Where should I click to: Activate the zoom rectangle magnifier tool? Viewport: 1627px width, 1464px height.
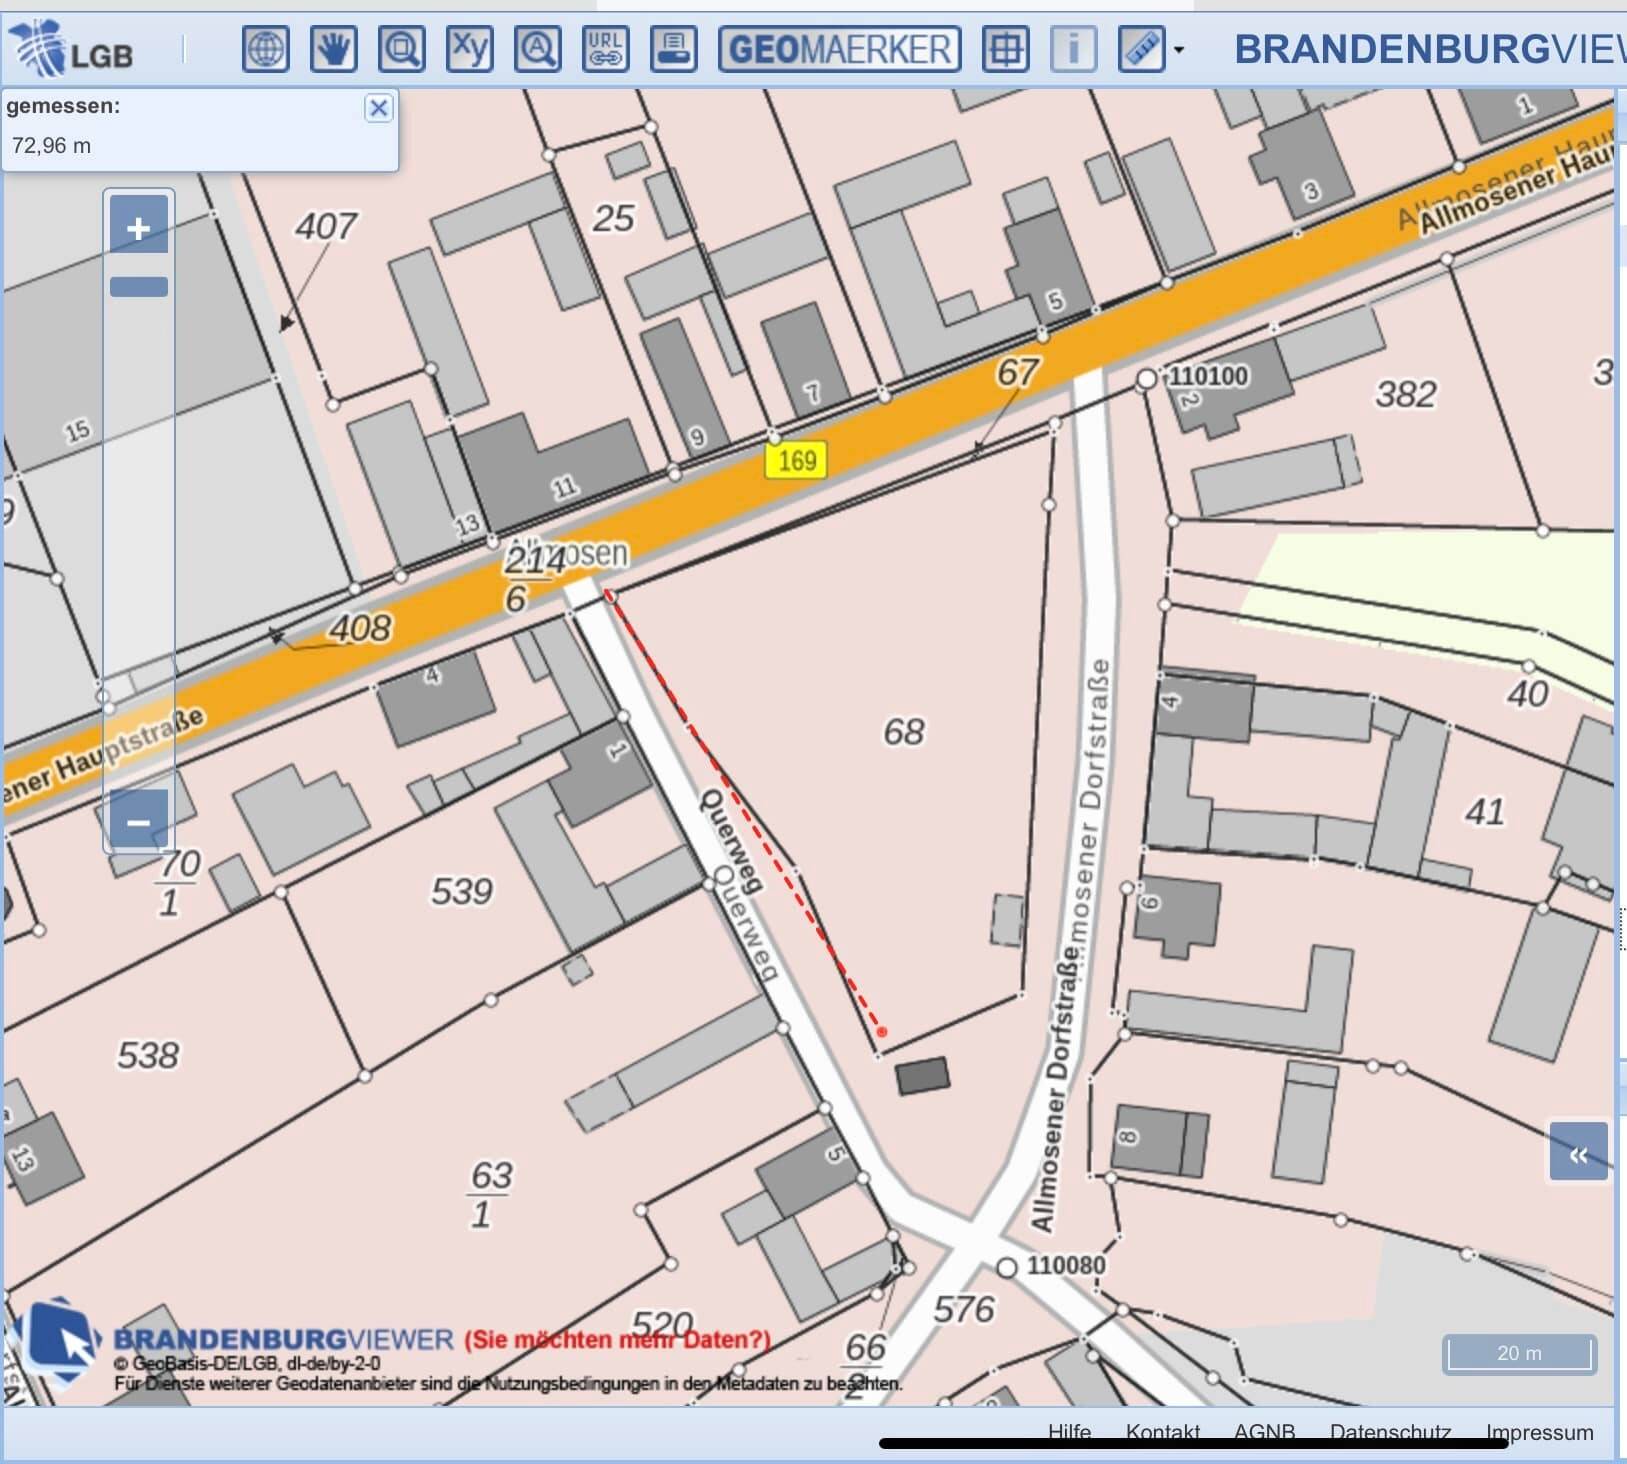(x=401, y=48)
